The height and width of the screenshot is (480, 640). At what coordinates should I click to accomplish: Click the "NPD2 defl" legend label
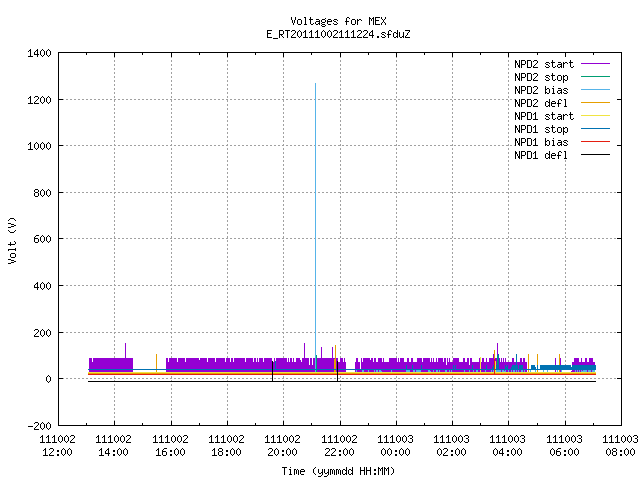tap(541, 103)
